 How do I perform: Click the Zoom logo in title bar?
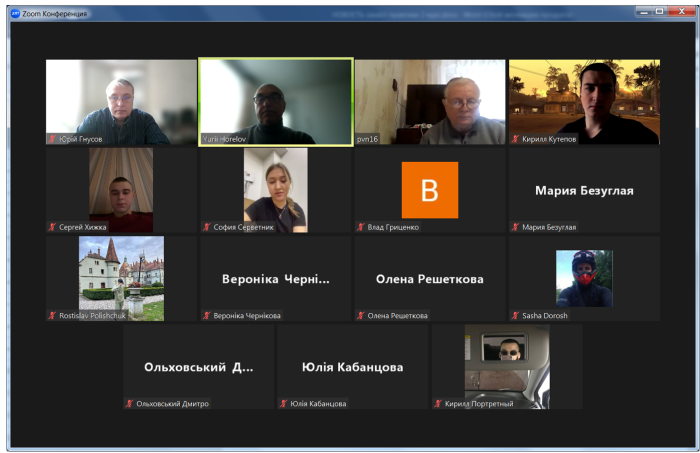pos(15,13)
